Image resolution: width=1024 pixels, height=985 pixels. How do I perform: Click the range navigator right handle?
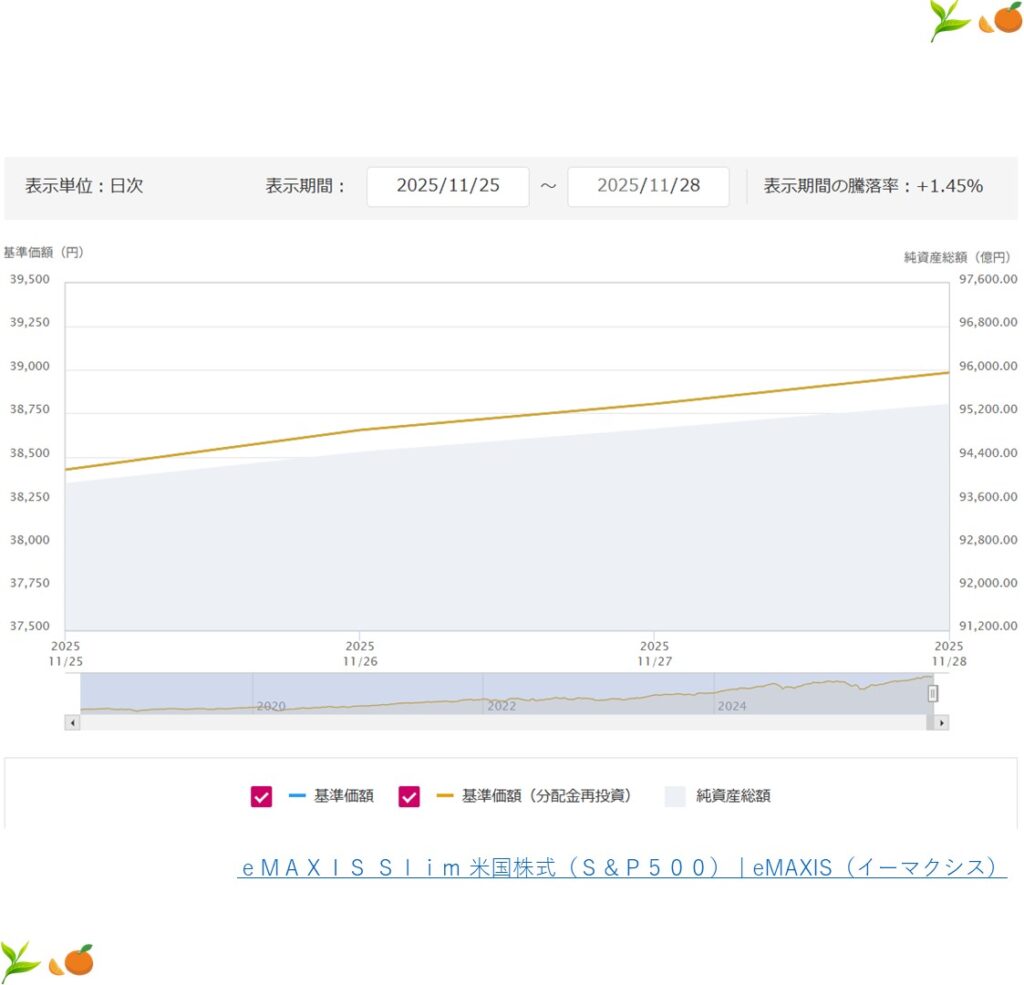click(x=932, y=693)
